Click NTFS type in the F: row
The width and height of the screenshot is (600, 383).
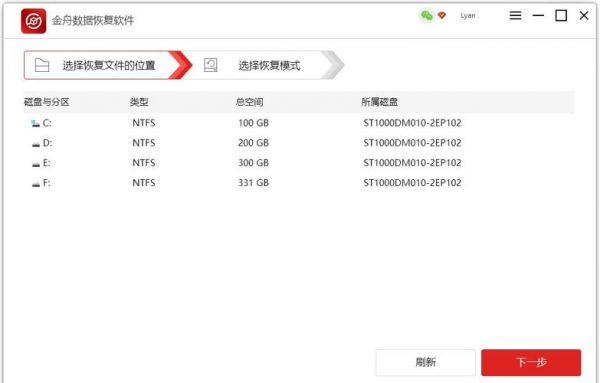coord(144,183)
